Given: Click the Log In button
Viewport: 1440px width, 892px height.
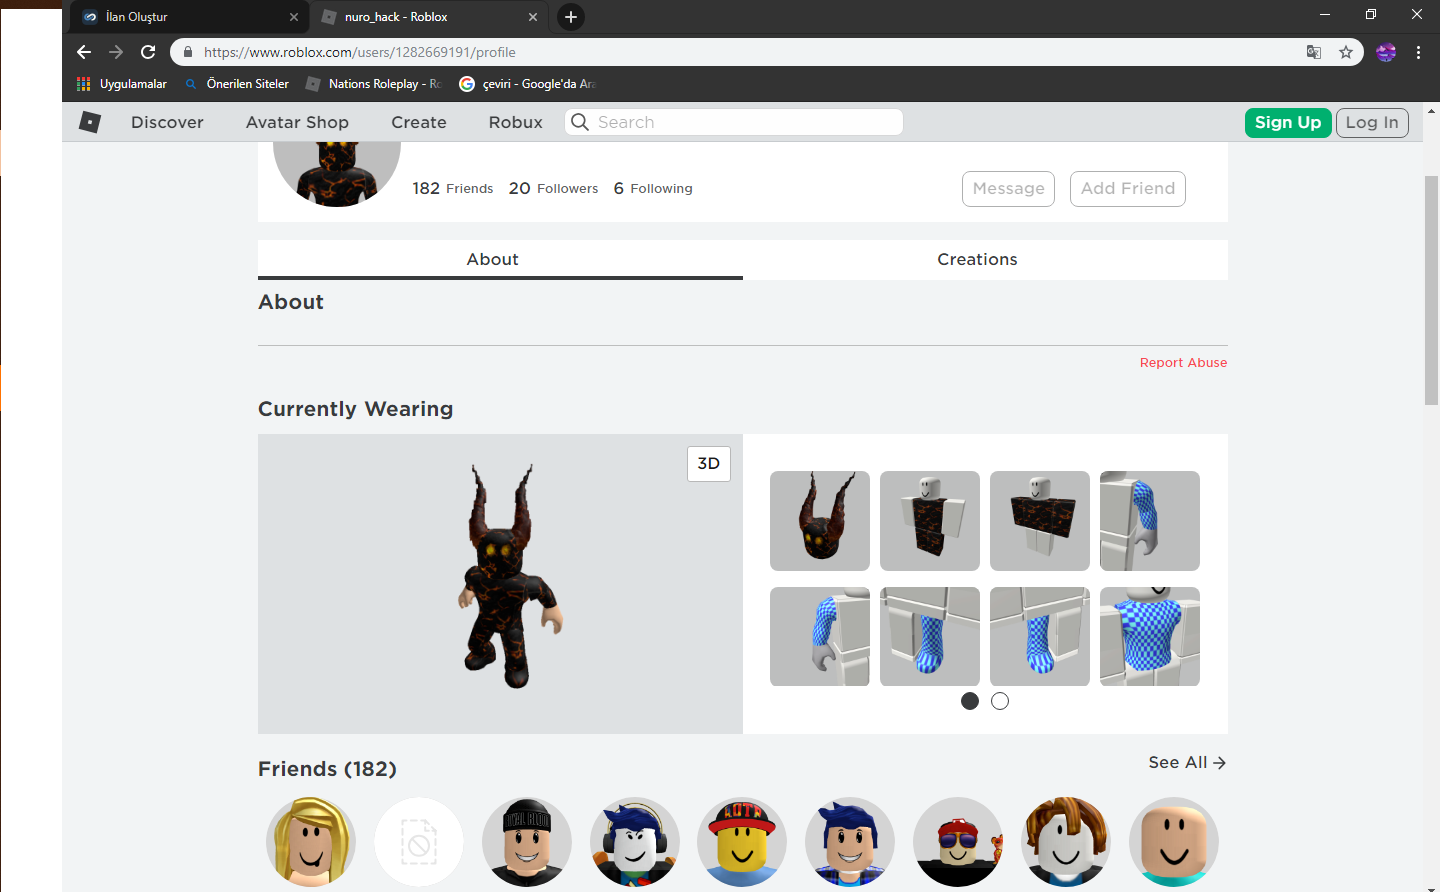Looking at the screenshot, I should [1372, 122].
